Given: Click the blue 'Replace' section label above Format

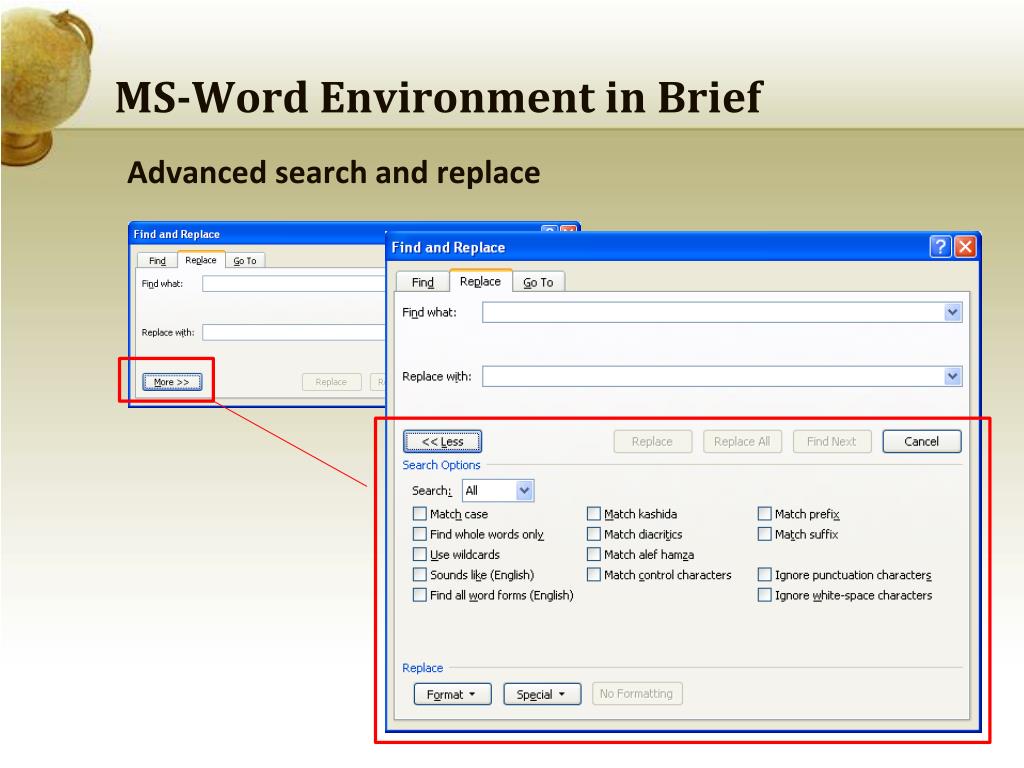Looking at the screenshot, I should pos(423,668).
